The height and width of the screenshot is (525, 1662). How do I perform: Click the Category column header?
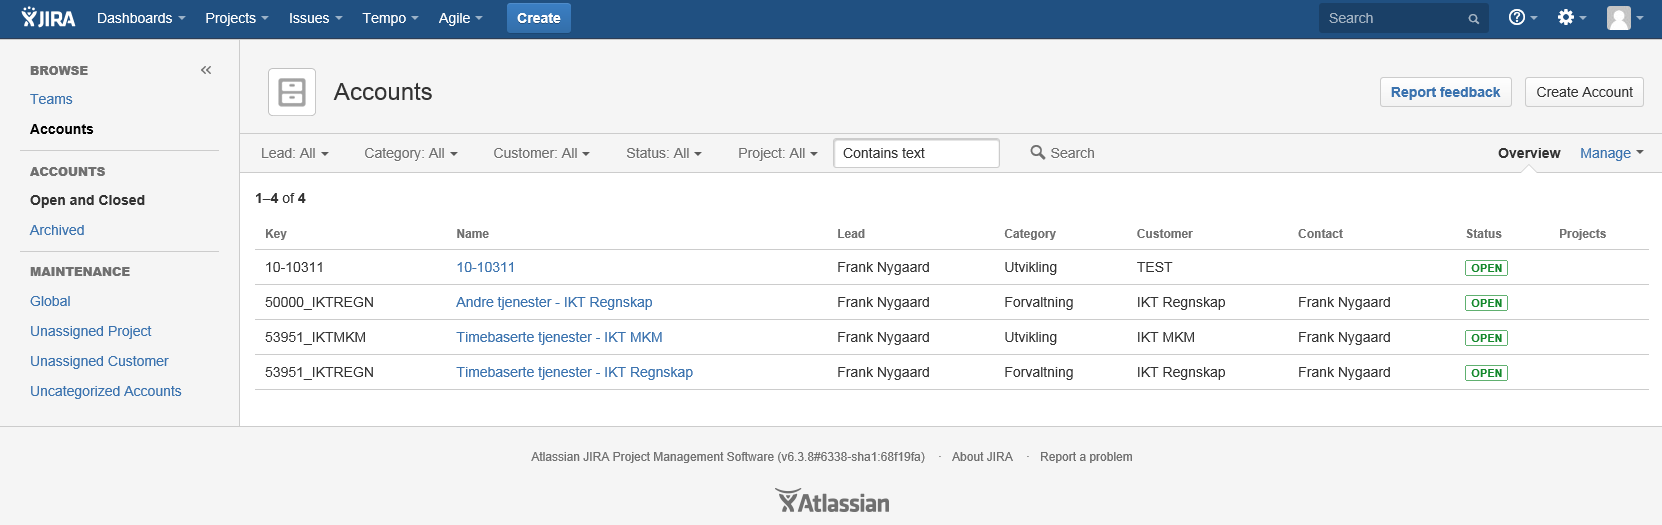[x=1030, y=234]
